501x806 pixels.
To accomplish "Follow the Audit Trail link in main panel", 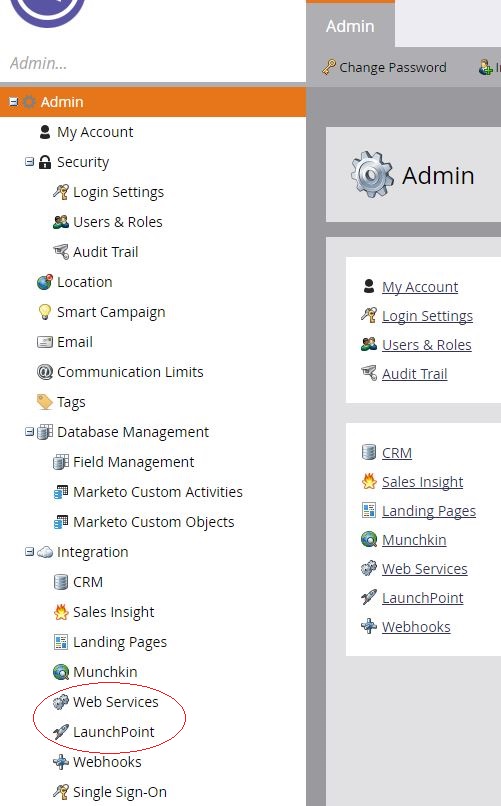I will coord(414,374).
